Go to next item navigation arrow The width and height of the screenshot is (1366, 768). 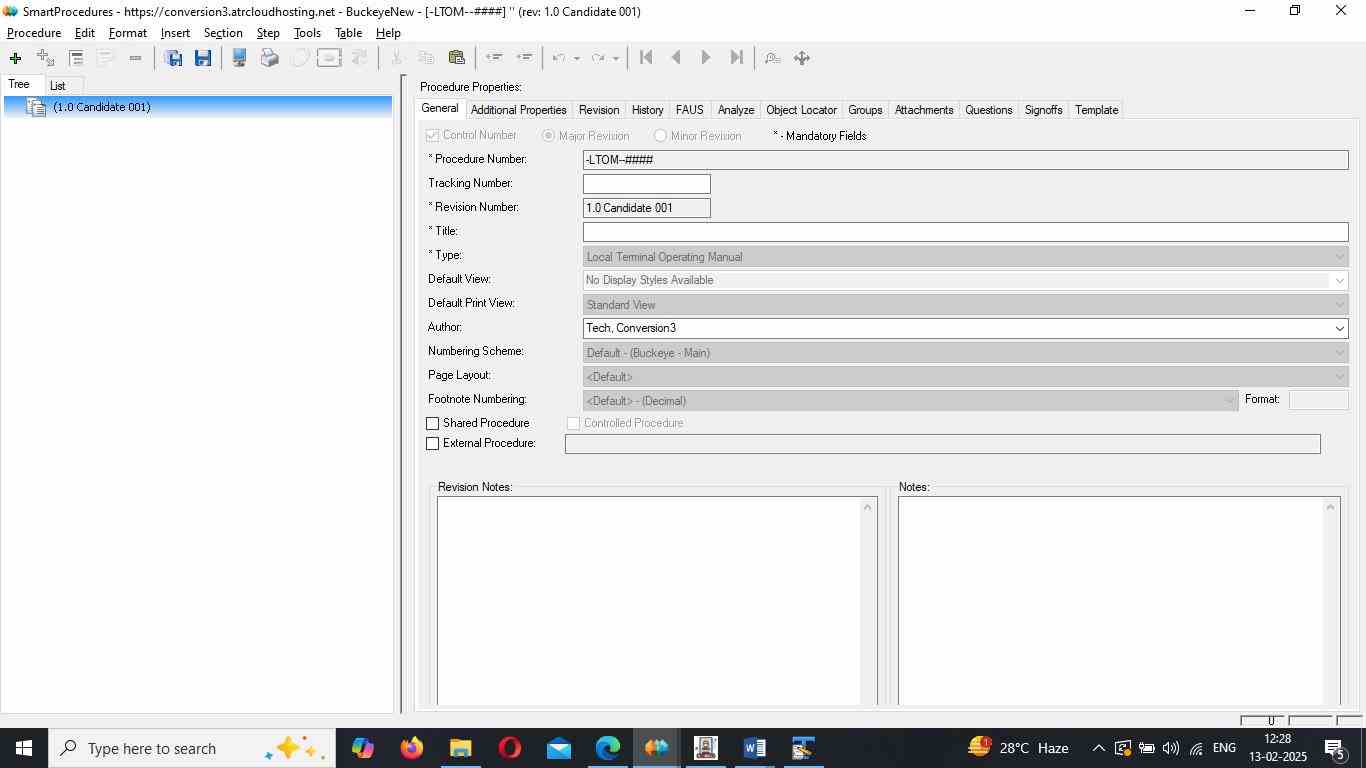click(x=706, y=58)
